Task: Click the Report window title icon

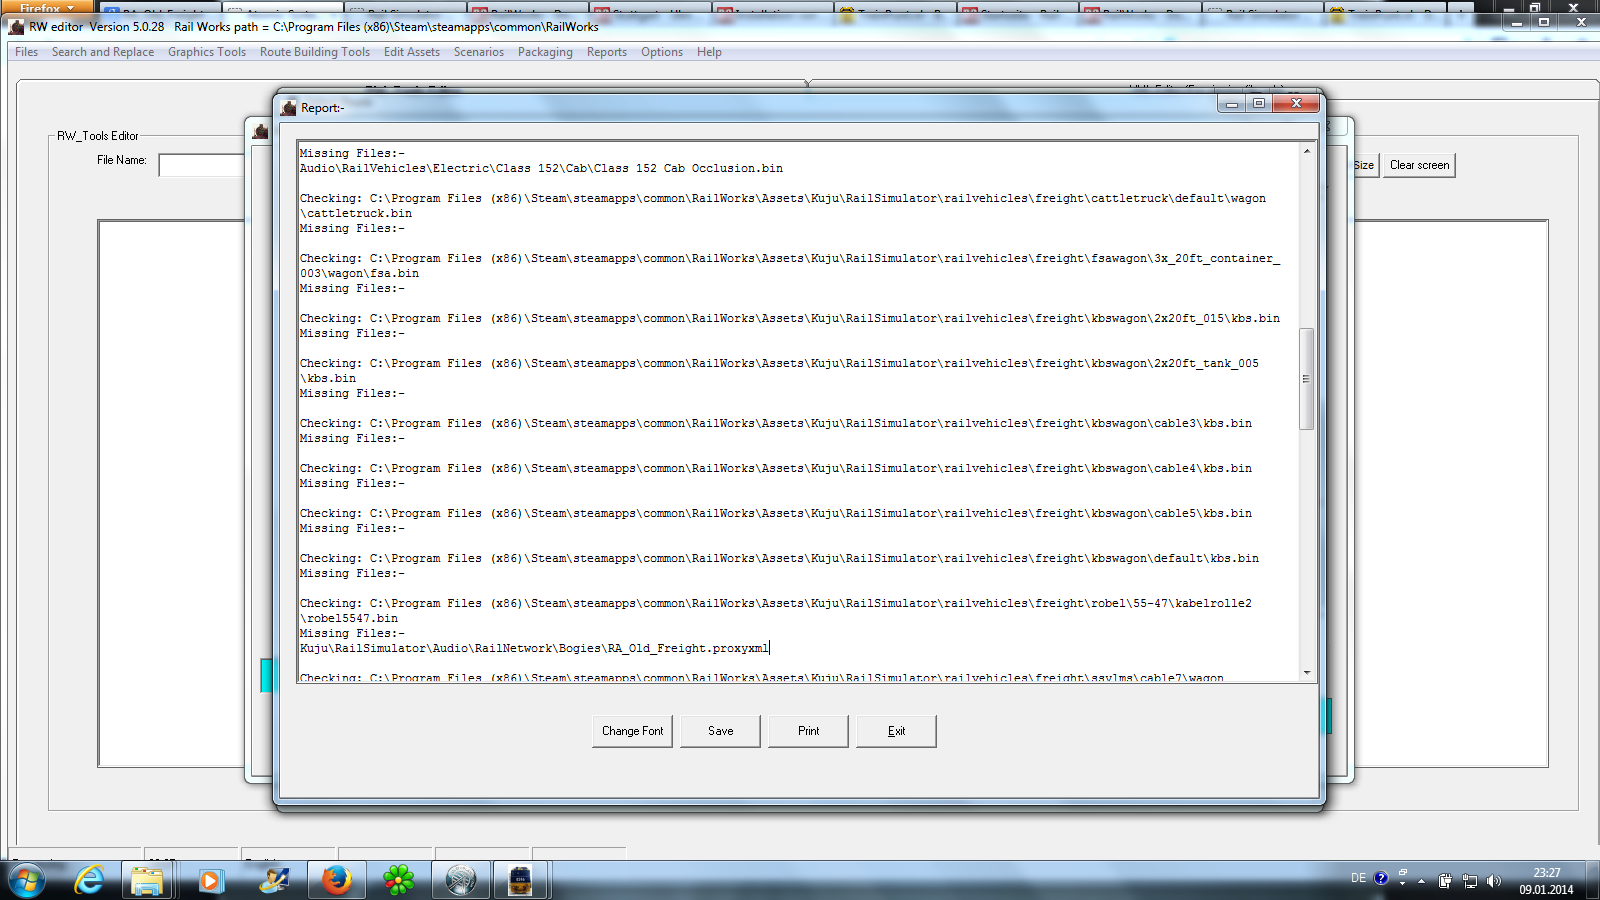Action: pos(289,107)
